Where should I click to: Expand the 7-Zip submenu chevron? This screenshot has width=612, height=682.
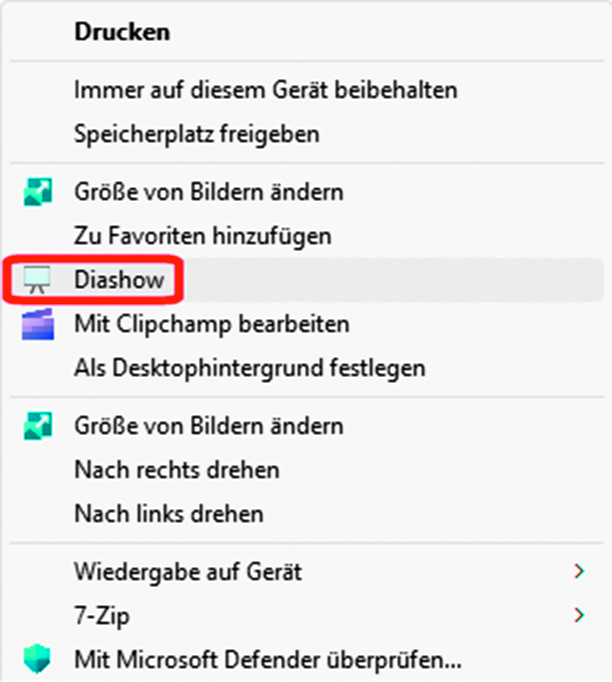[579, 615]
